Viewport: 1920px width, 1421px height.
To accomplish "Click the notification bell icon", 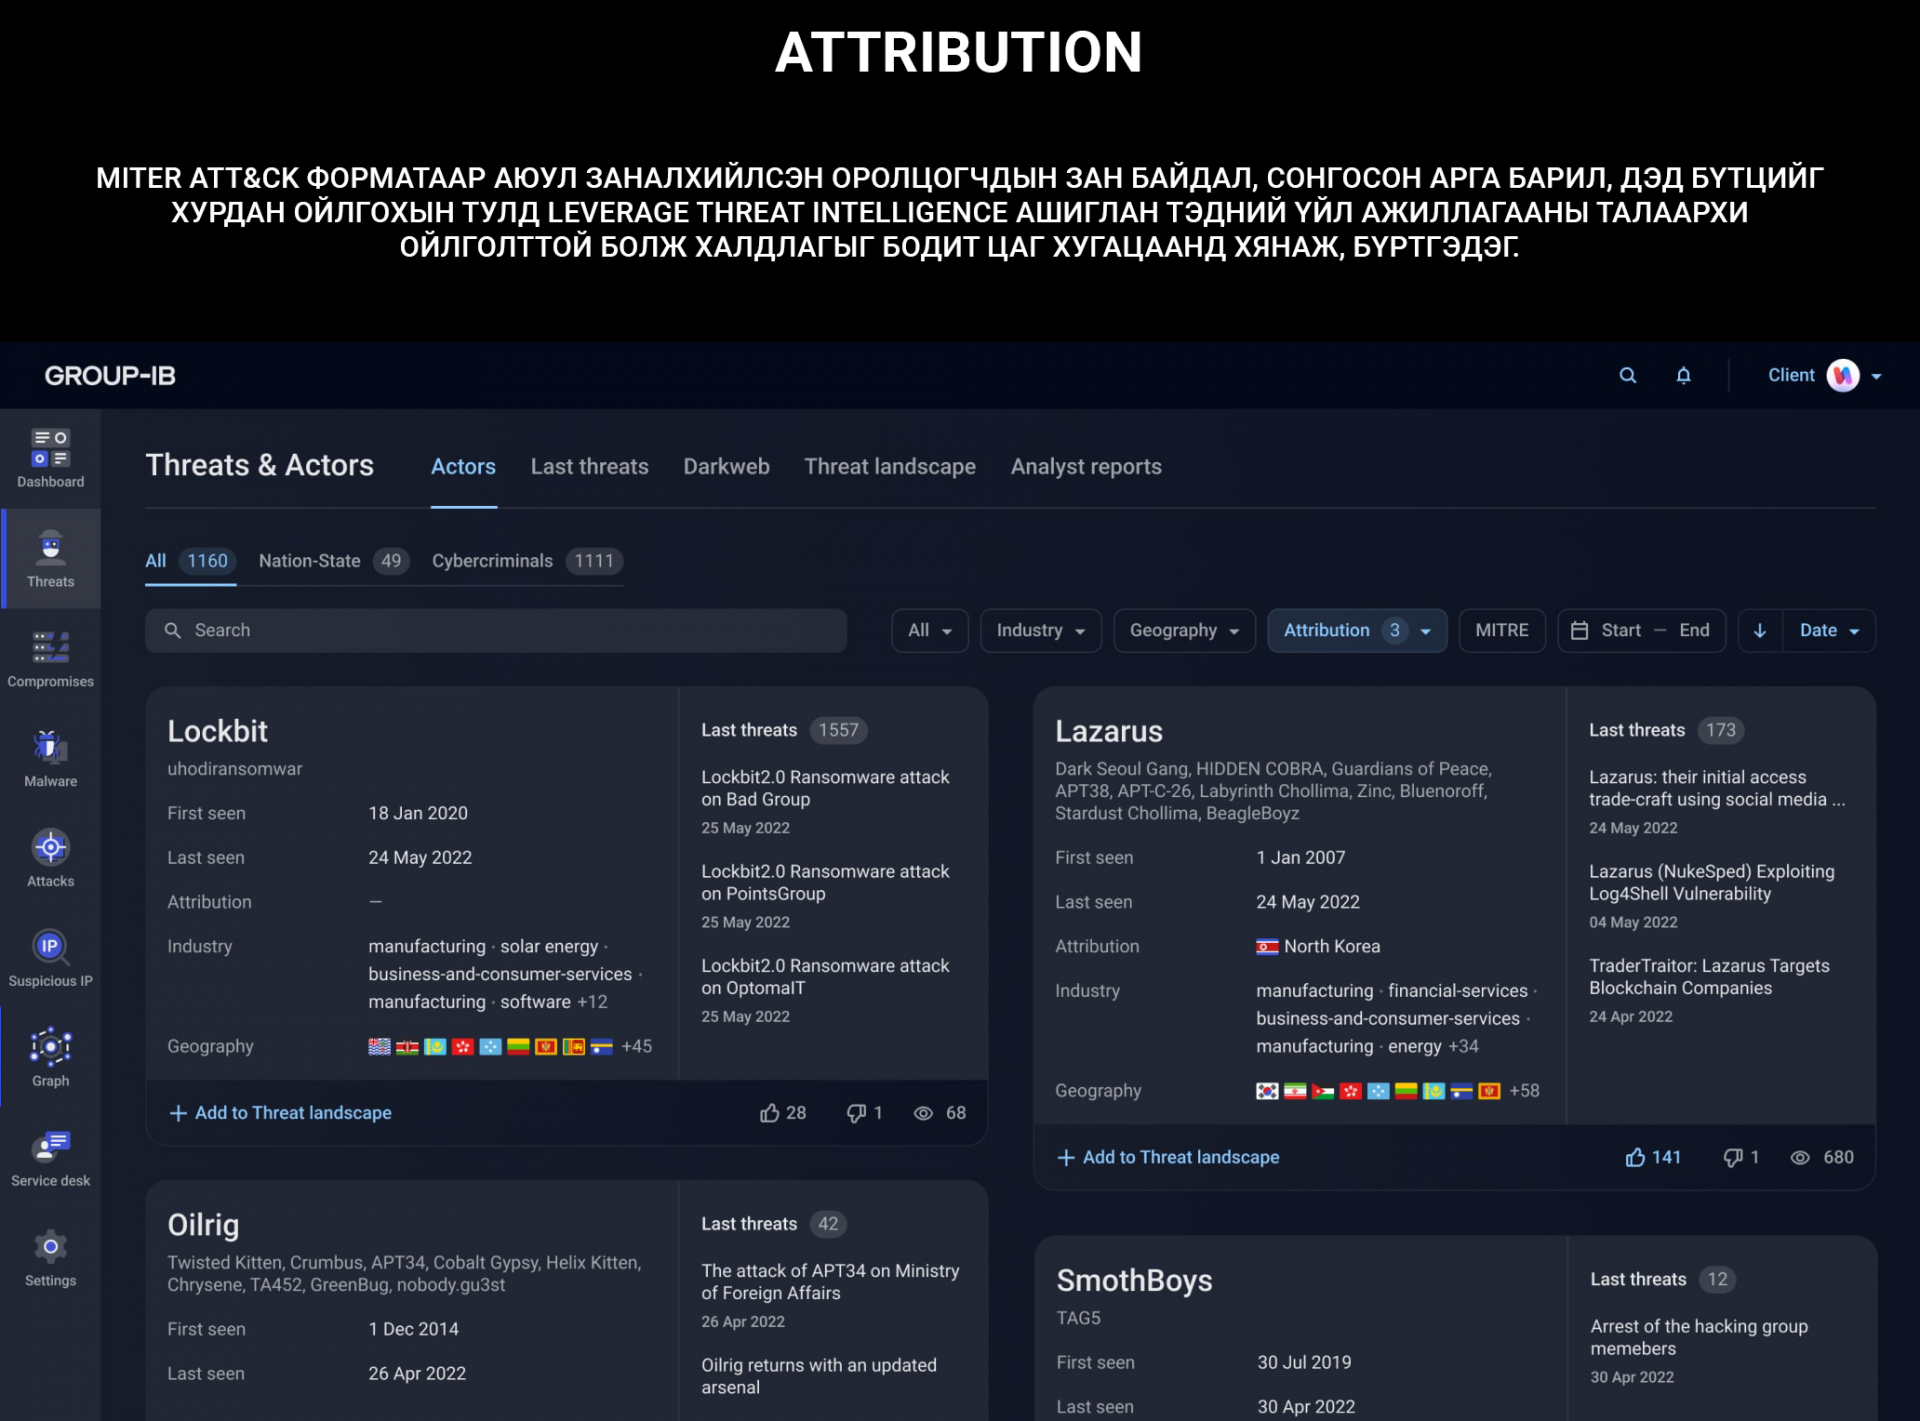I will [1683, 376].
